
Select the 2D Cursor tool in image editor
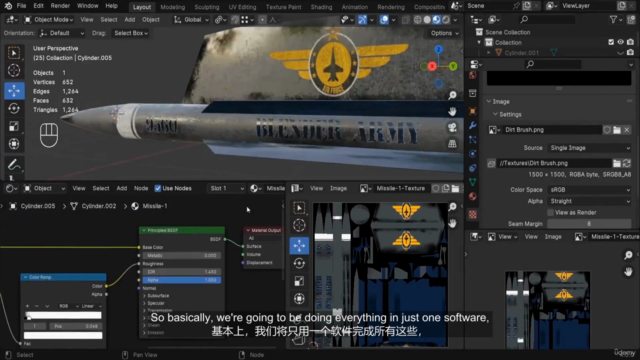pyautogui.click(x=299, y=225)
